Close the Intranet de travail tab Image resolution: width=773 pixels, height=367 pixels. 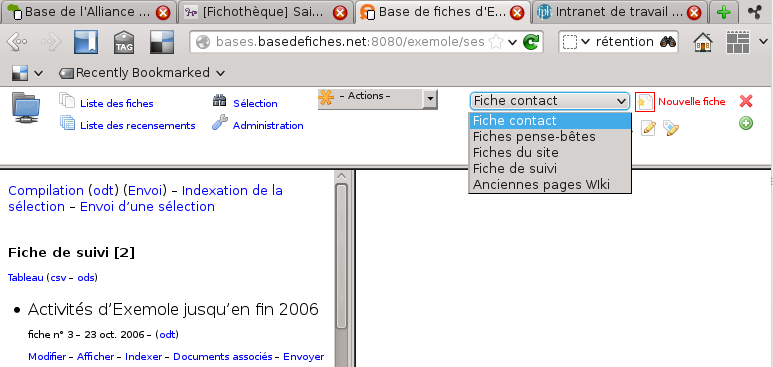coord(694,12)
